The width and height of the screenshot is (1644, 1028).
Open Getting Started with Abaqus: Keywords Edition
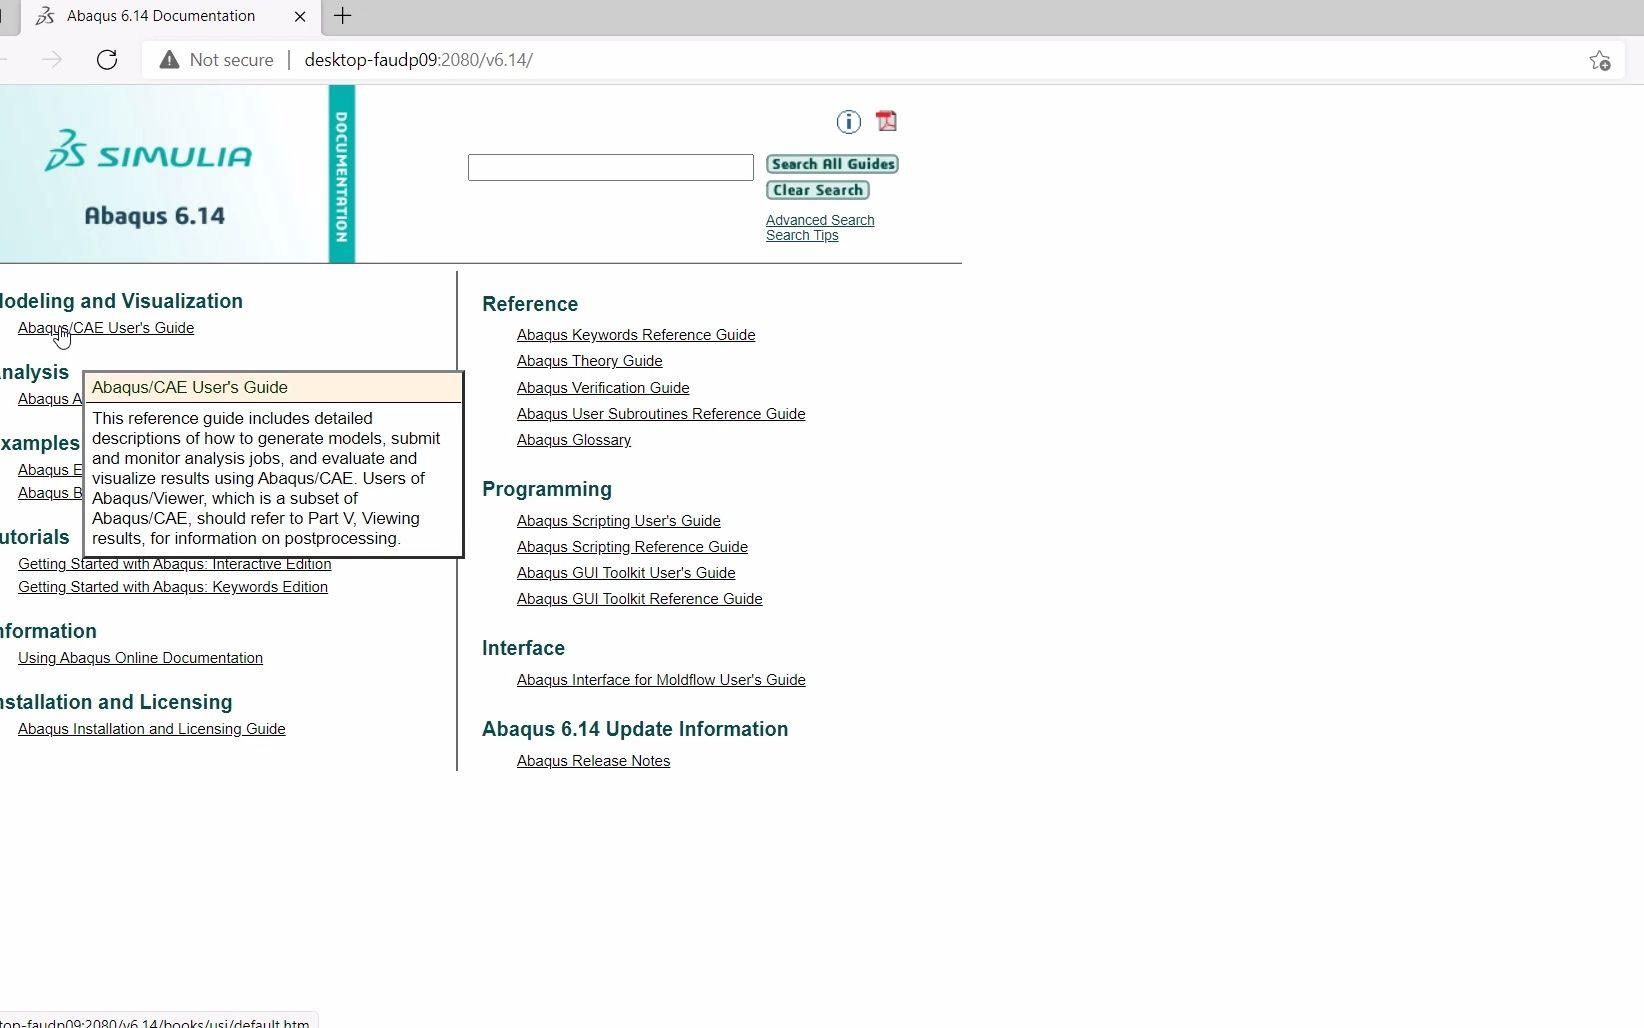173,587
